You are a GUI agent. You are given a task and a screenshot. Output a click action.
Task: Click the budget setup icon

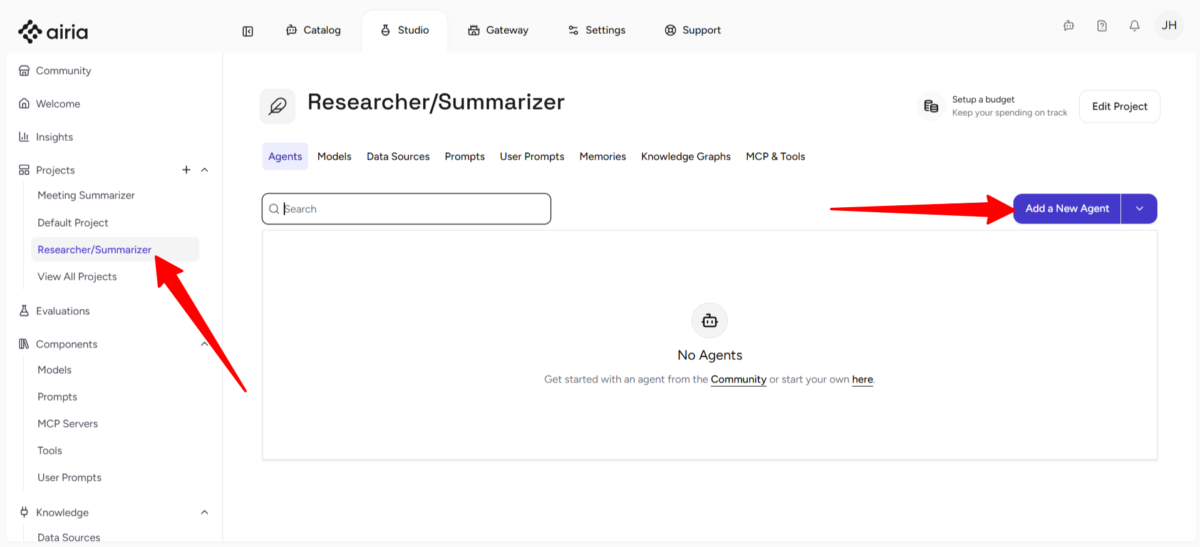(x=931, y=106)
